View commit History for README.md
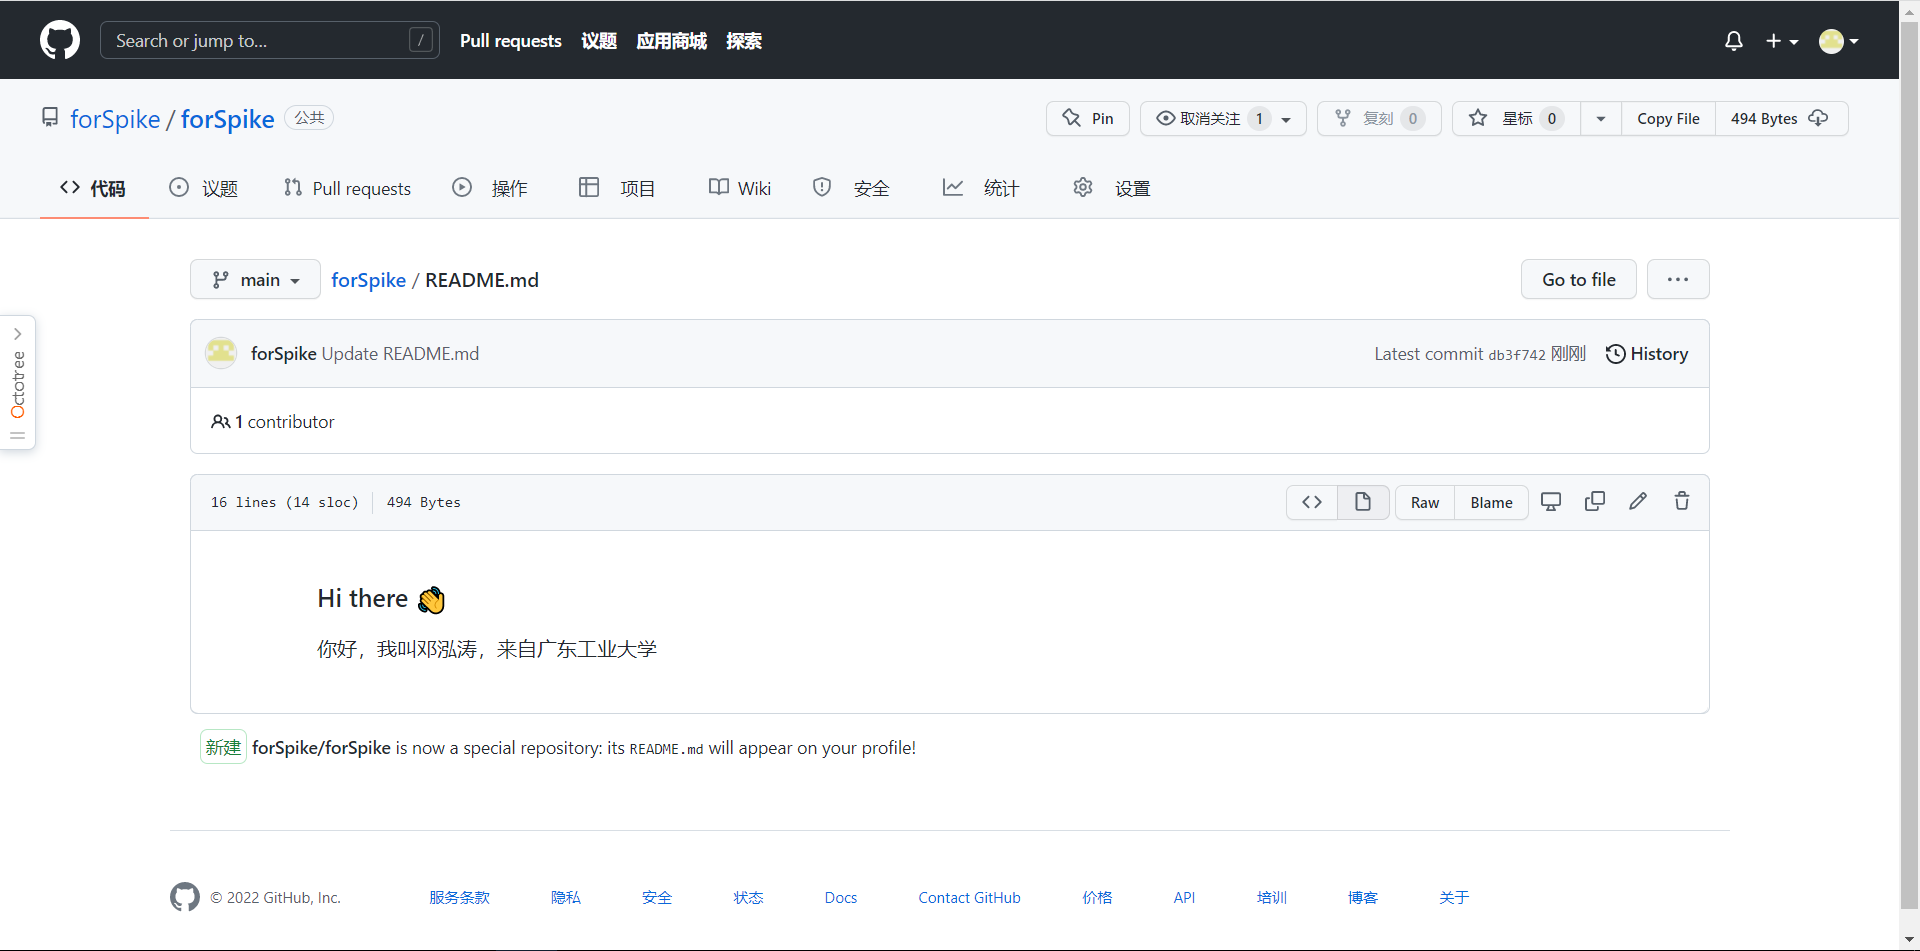Image resolution: width=1920 pixels, height=951 pixels. point(1647,353)
